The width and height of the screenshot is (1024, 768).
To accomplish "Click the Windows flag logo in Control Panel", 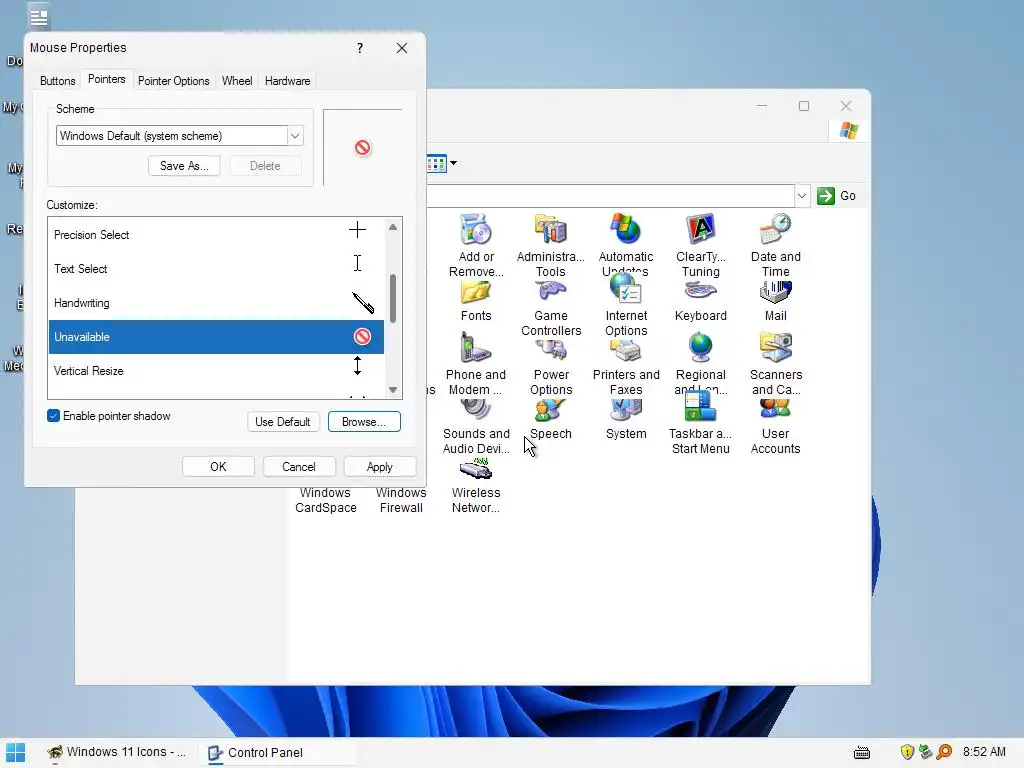I will click(848, 131).
